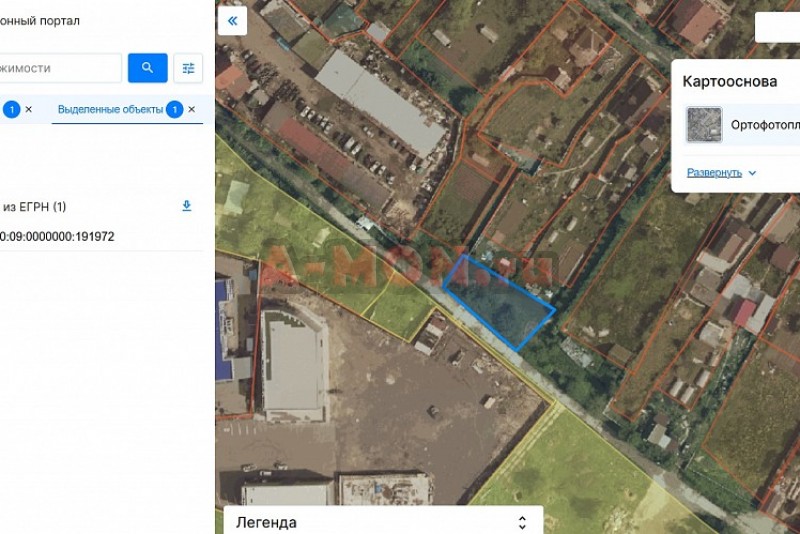Focus the real estate search field
The image size is (800, 534).
(60, 68)
